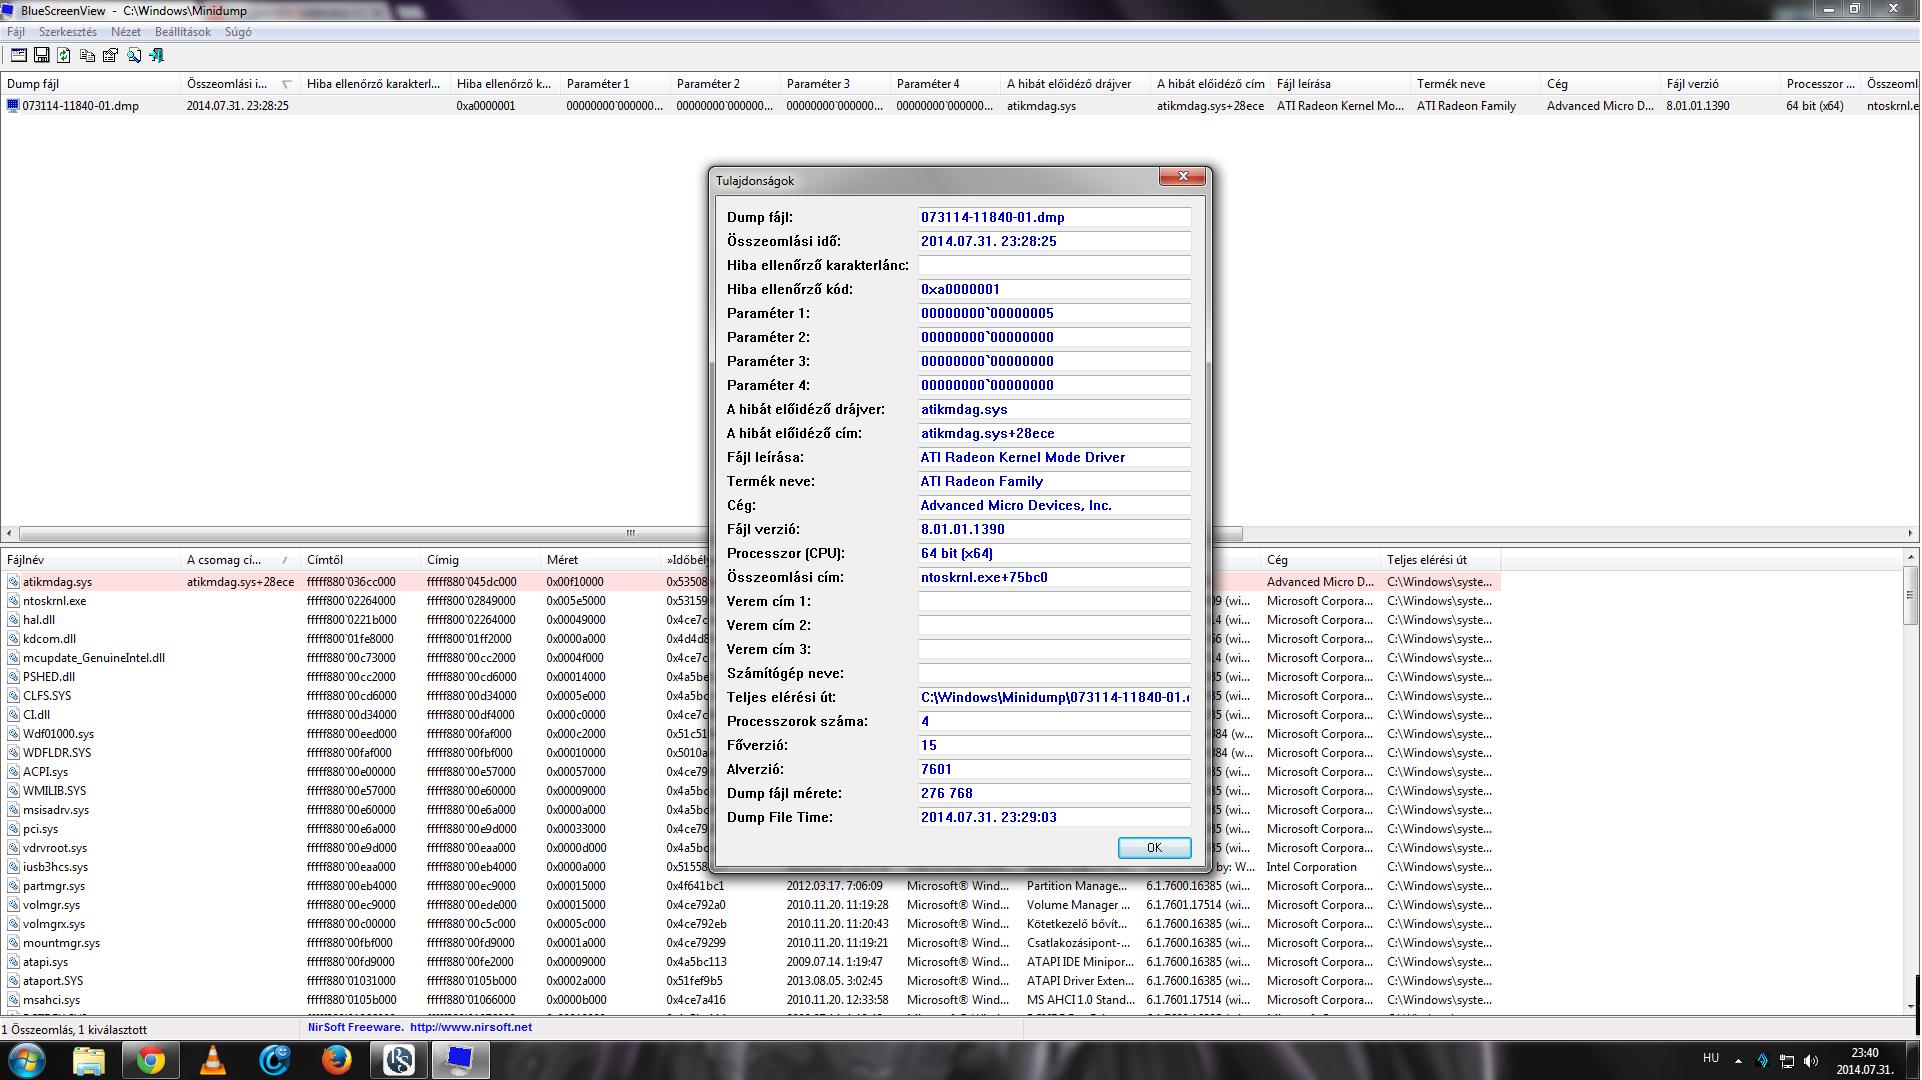
Task: Open Firefox from the taskbar
Action: [336, 1060]
